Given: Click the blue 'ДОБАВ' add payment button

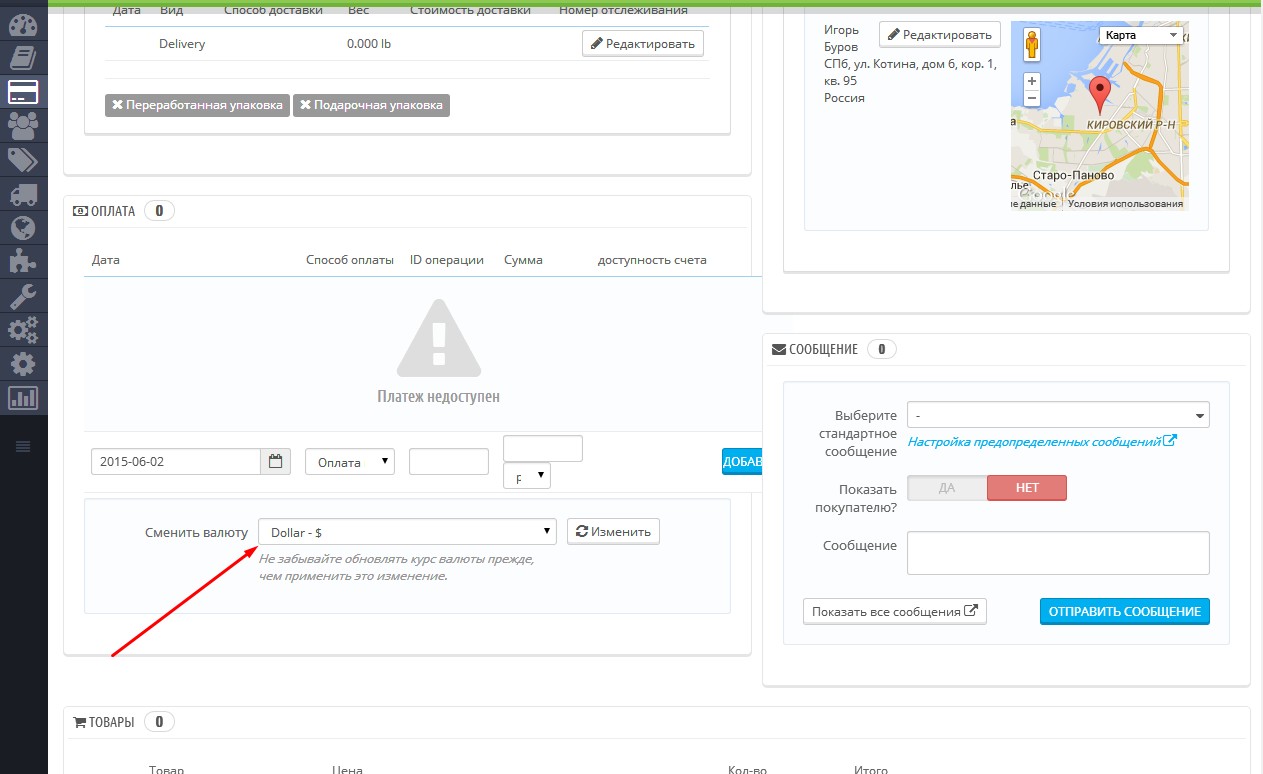Looking at the screenshot, I should click(742, 461).
